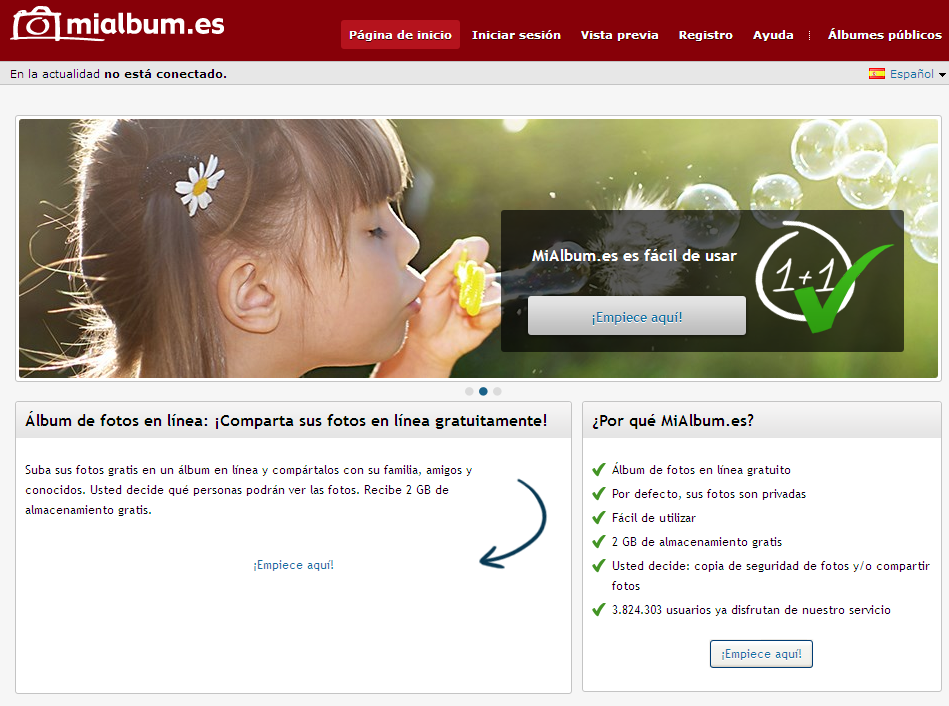Screen dimensions: 949x706
Task: Click the girl blowing bubbles banner image
Action: (x=260, y=248)
